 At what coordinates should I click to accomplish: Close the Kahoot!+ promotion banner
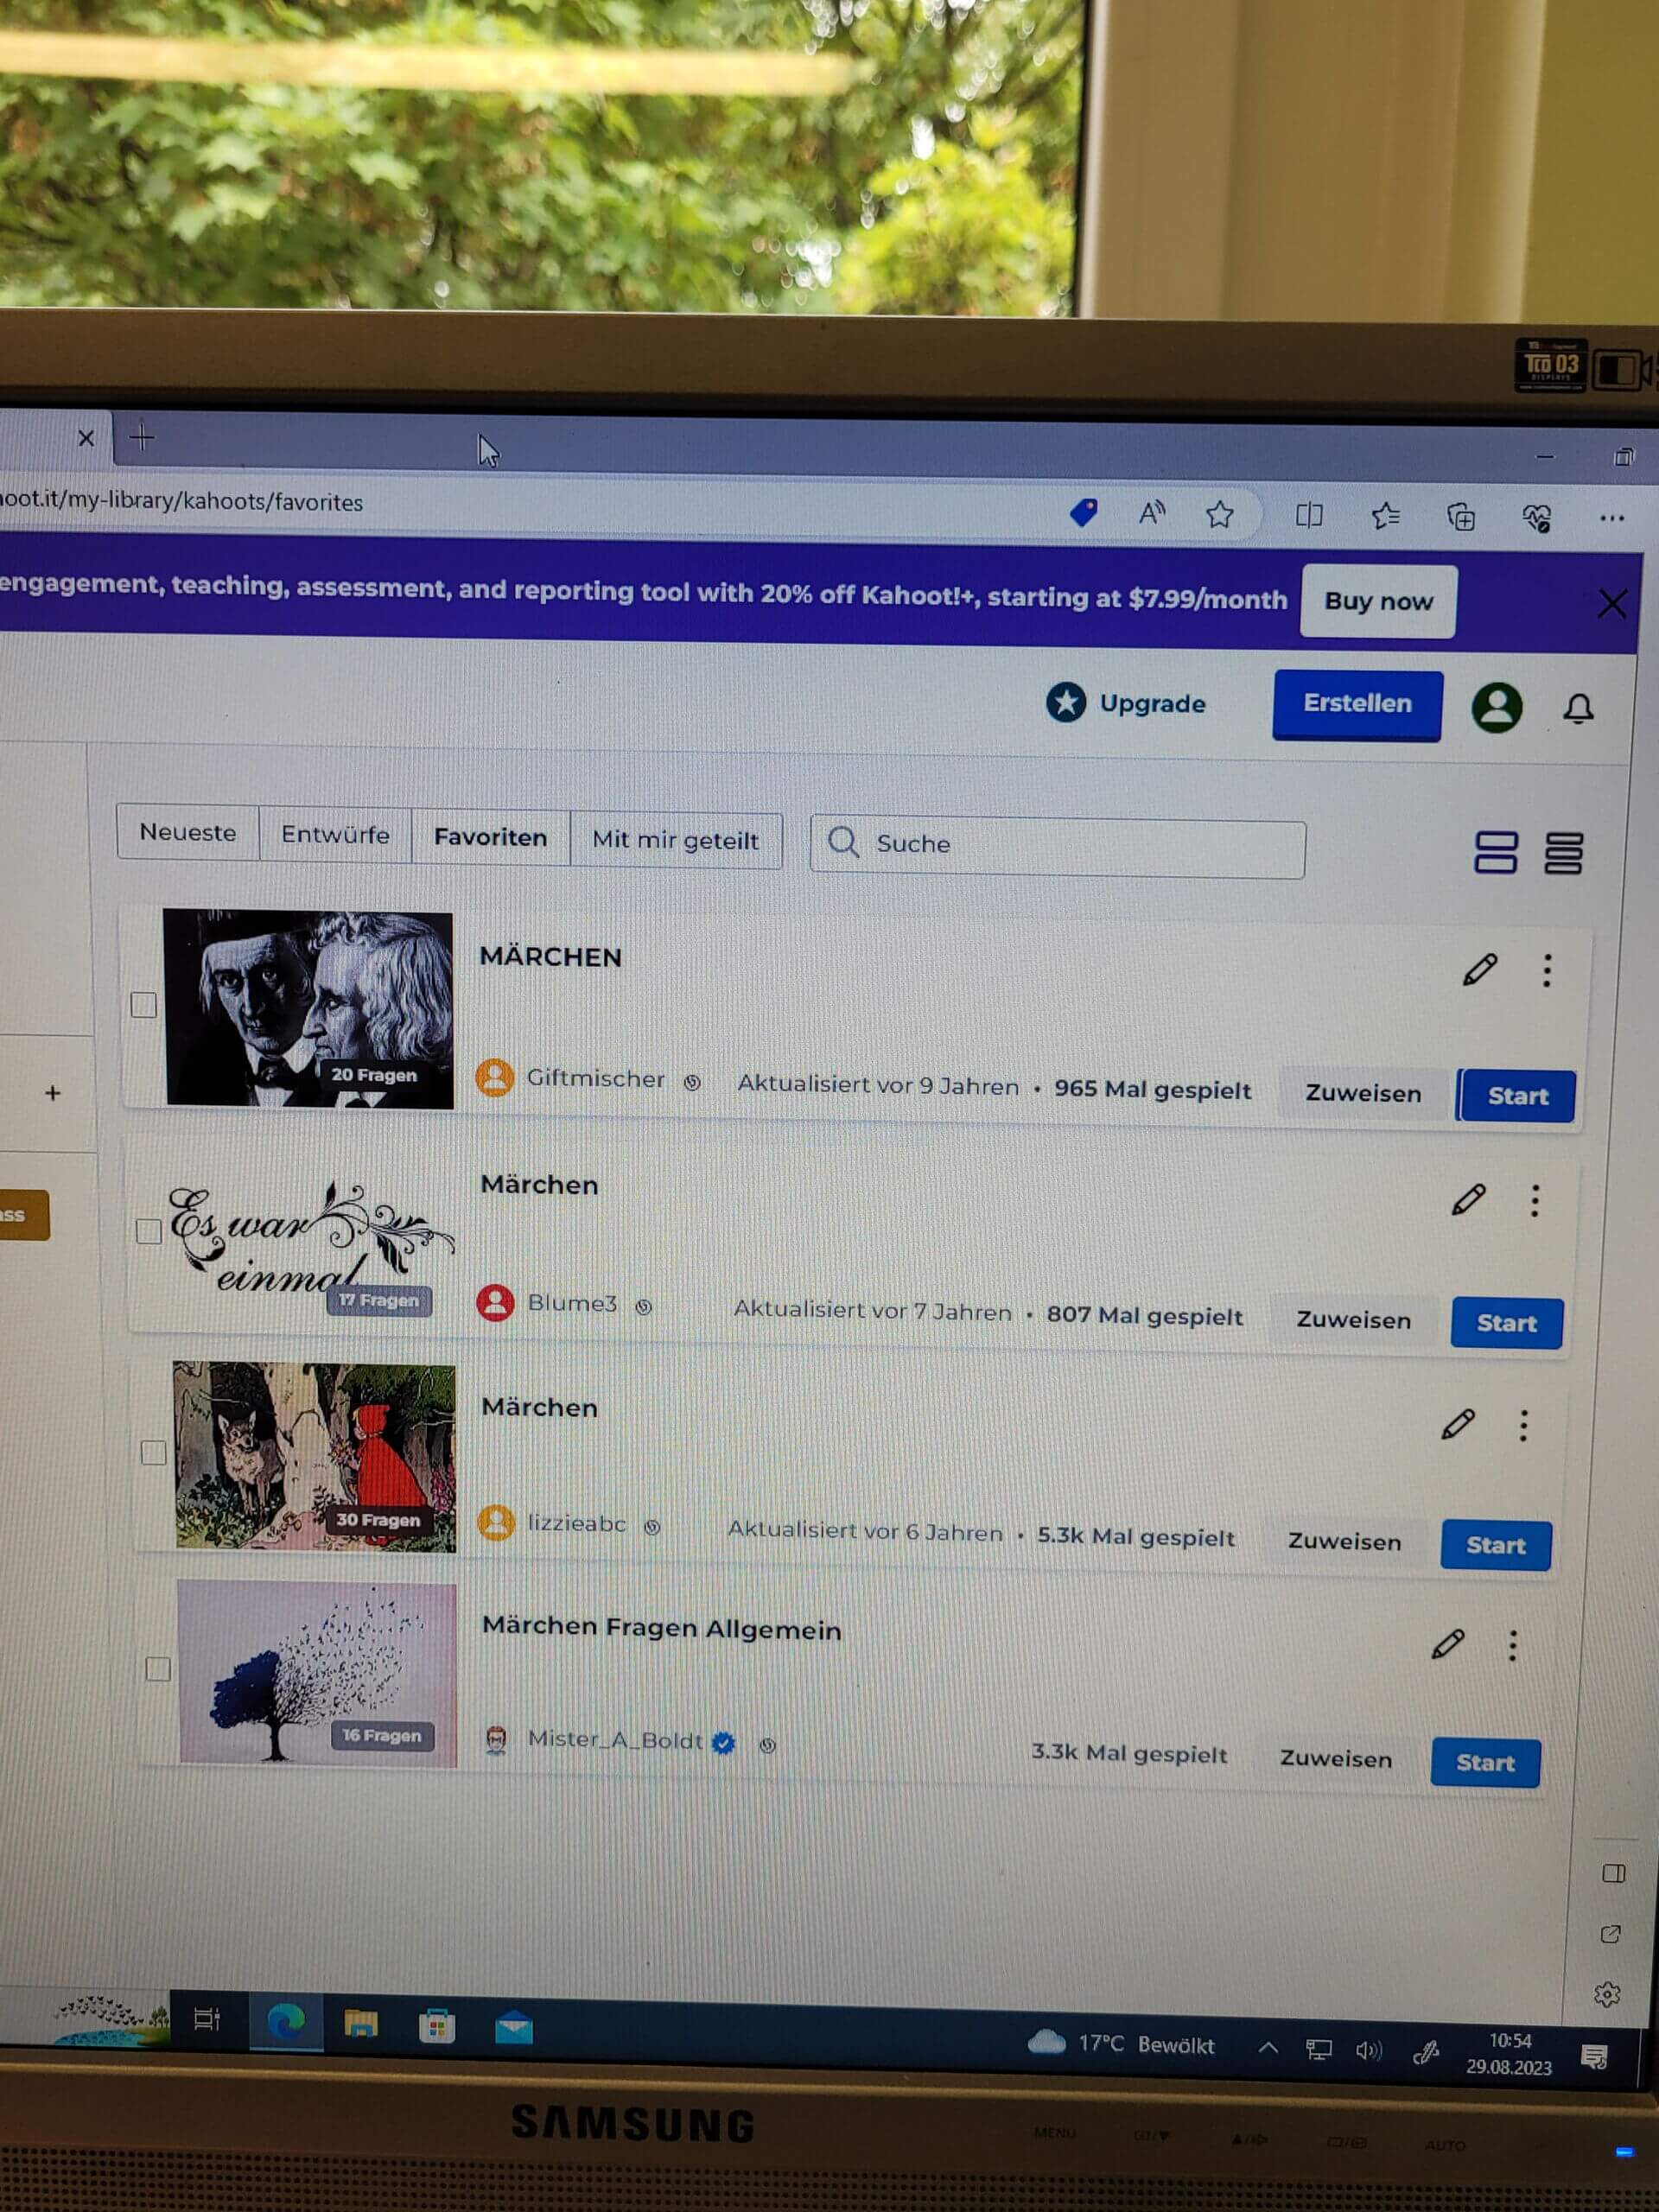[x=1611, y=603]
